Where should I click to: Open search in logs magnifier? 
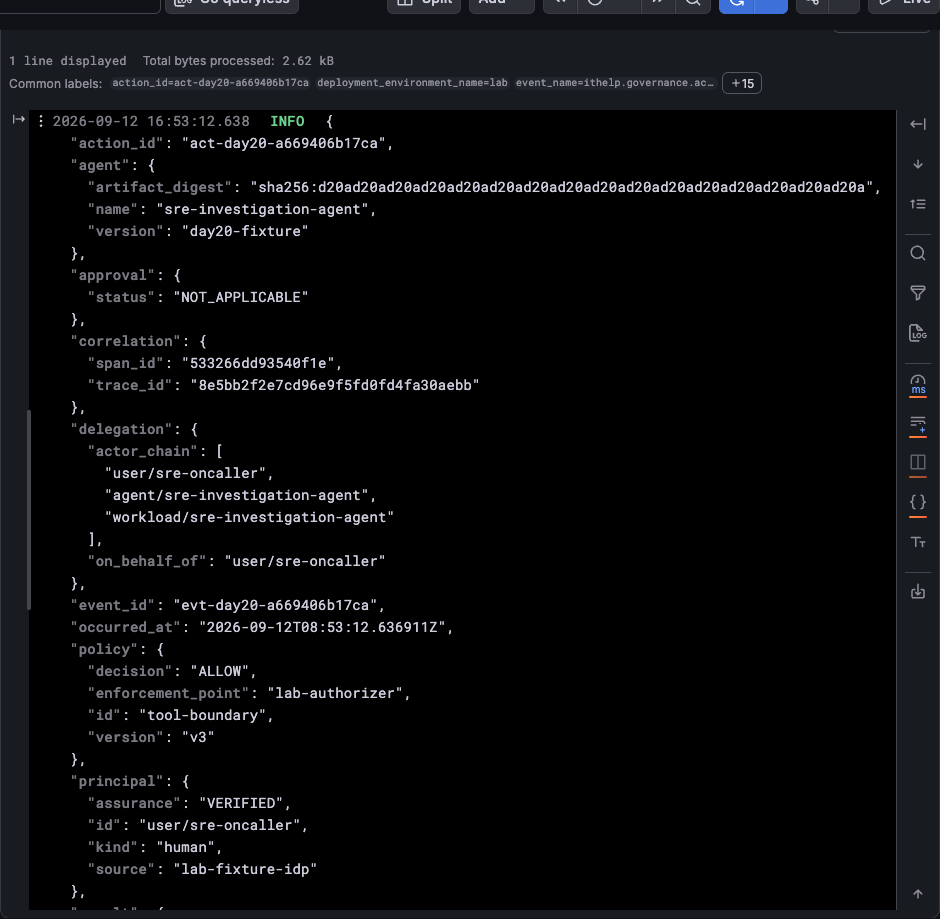tap(918, 253)
